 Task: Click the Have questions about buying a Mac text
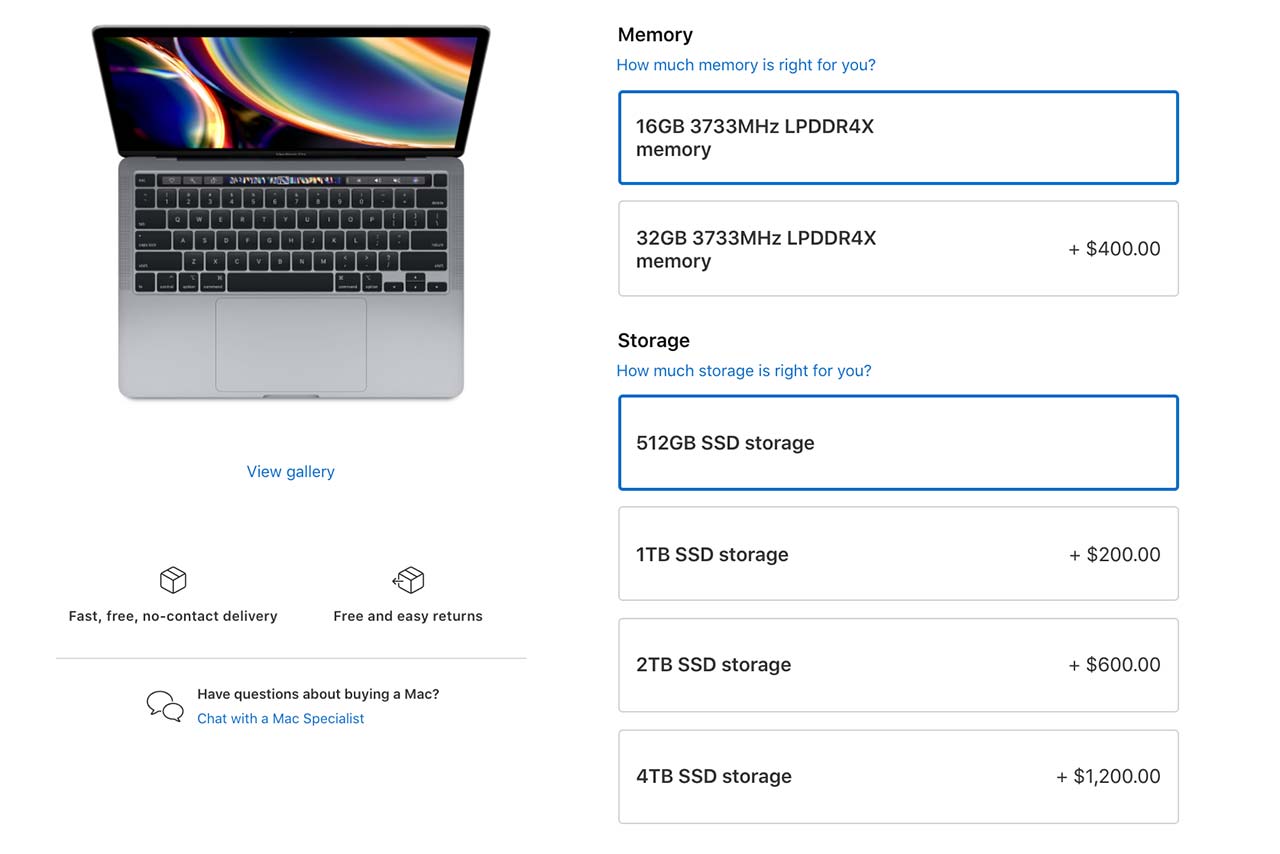318,693
